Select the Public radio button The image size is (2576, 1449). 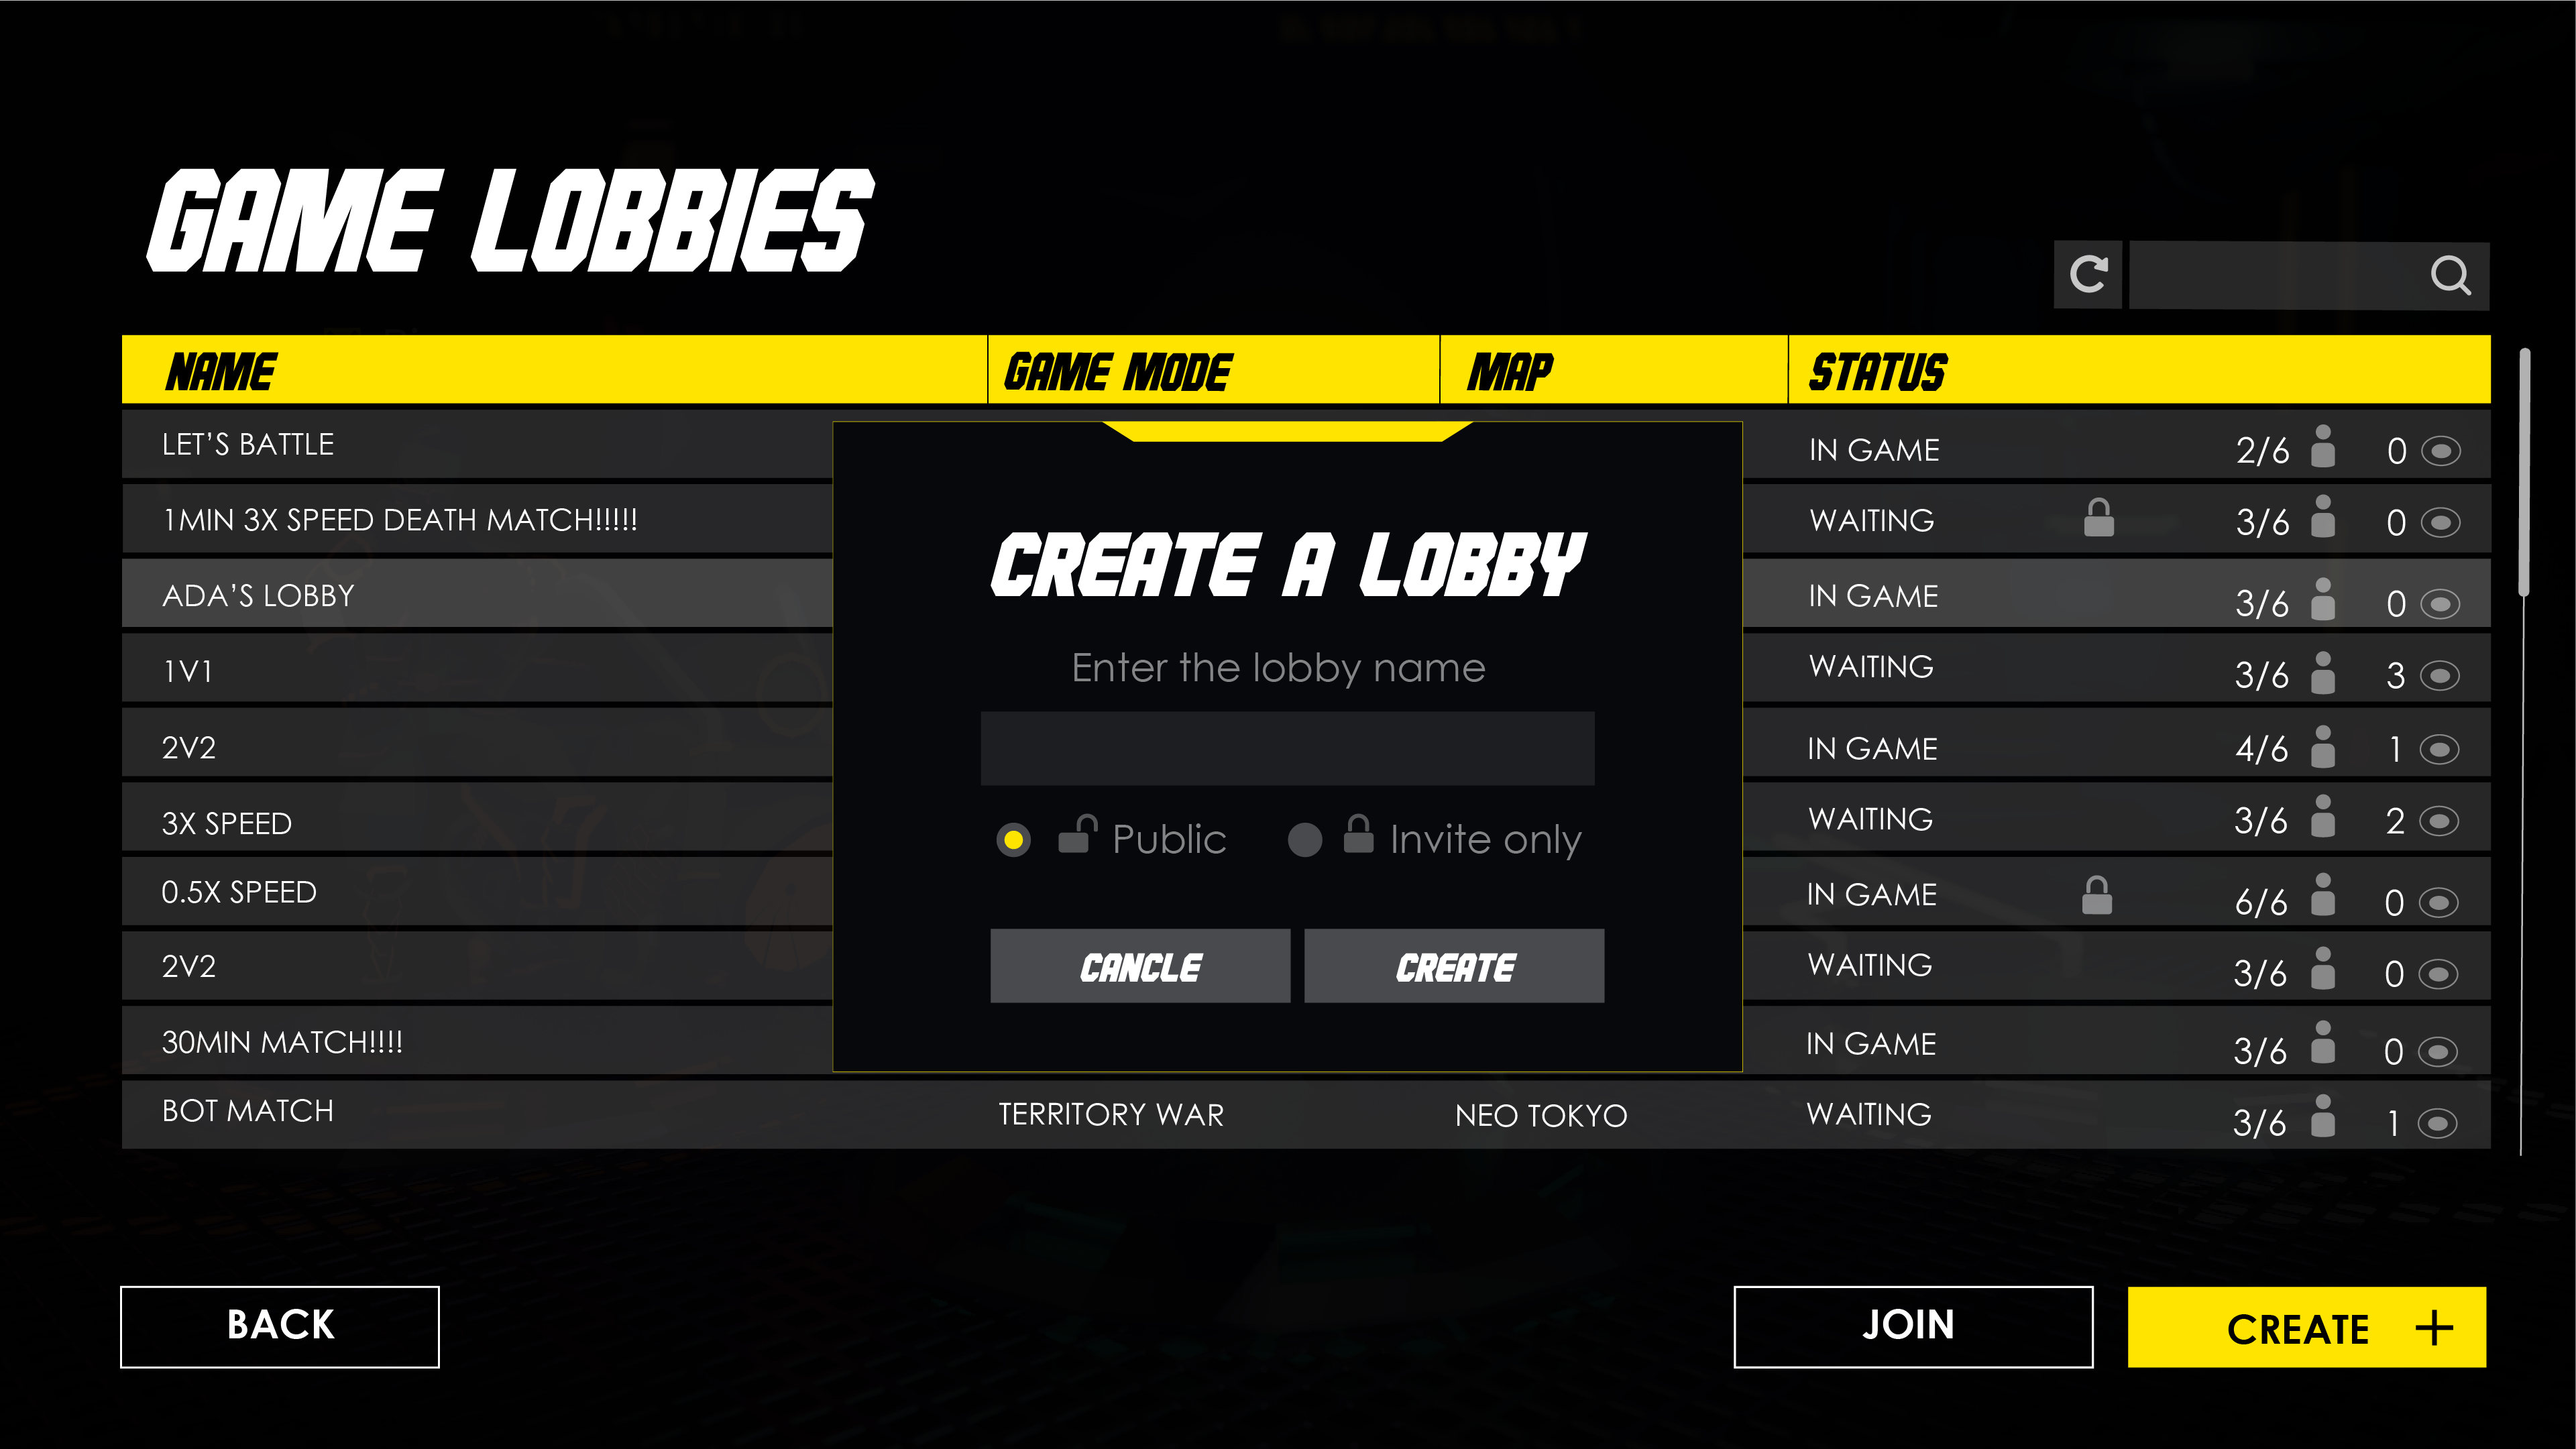(1015, 839)
